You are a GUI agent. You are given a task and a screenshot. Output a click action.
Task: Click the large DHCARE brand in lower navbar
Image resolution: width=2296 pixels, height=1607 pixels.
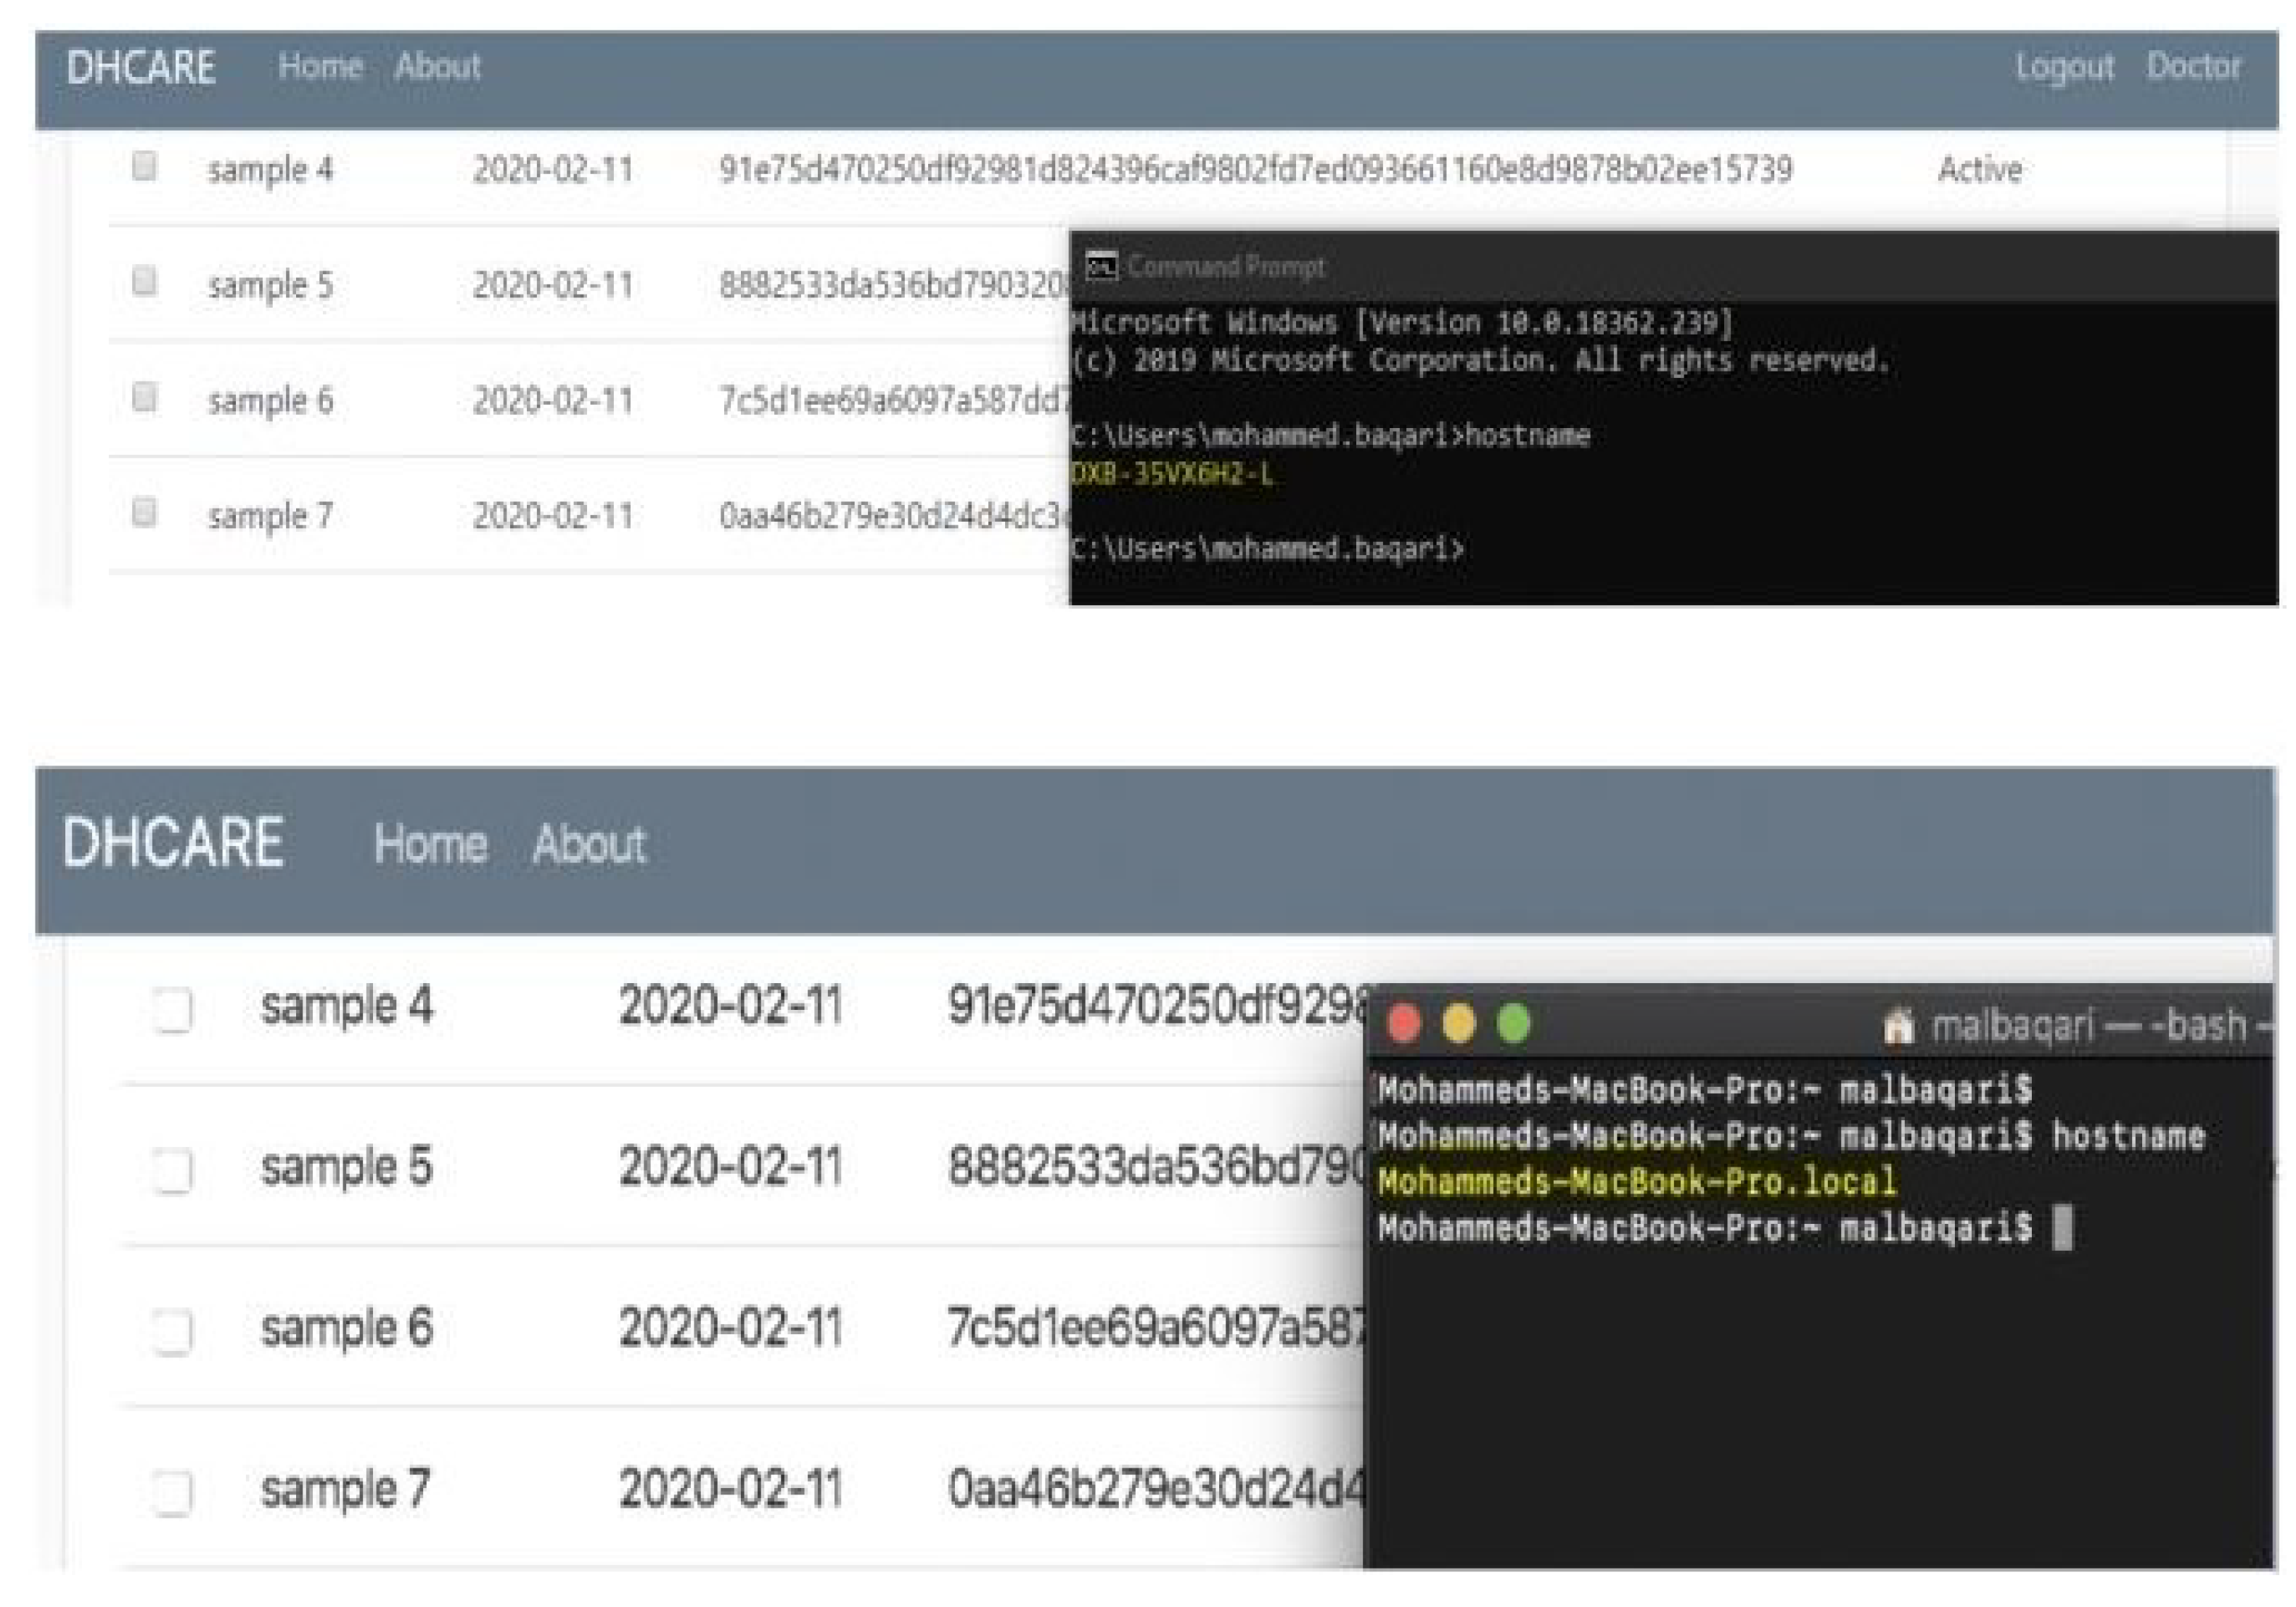pyautogui.click(x=173, y=842)
